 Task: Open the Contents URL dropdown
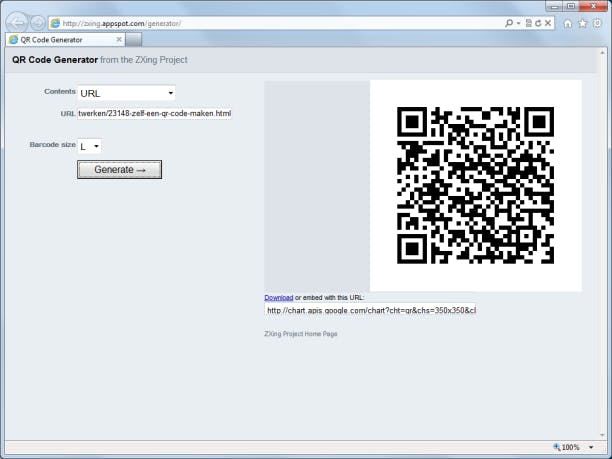(126, 93)
